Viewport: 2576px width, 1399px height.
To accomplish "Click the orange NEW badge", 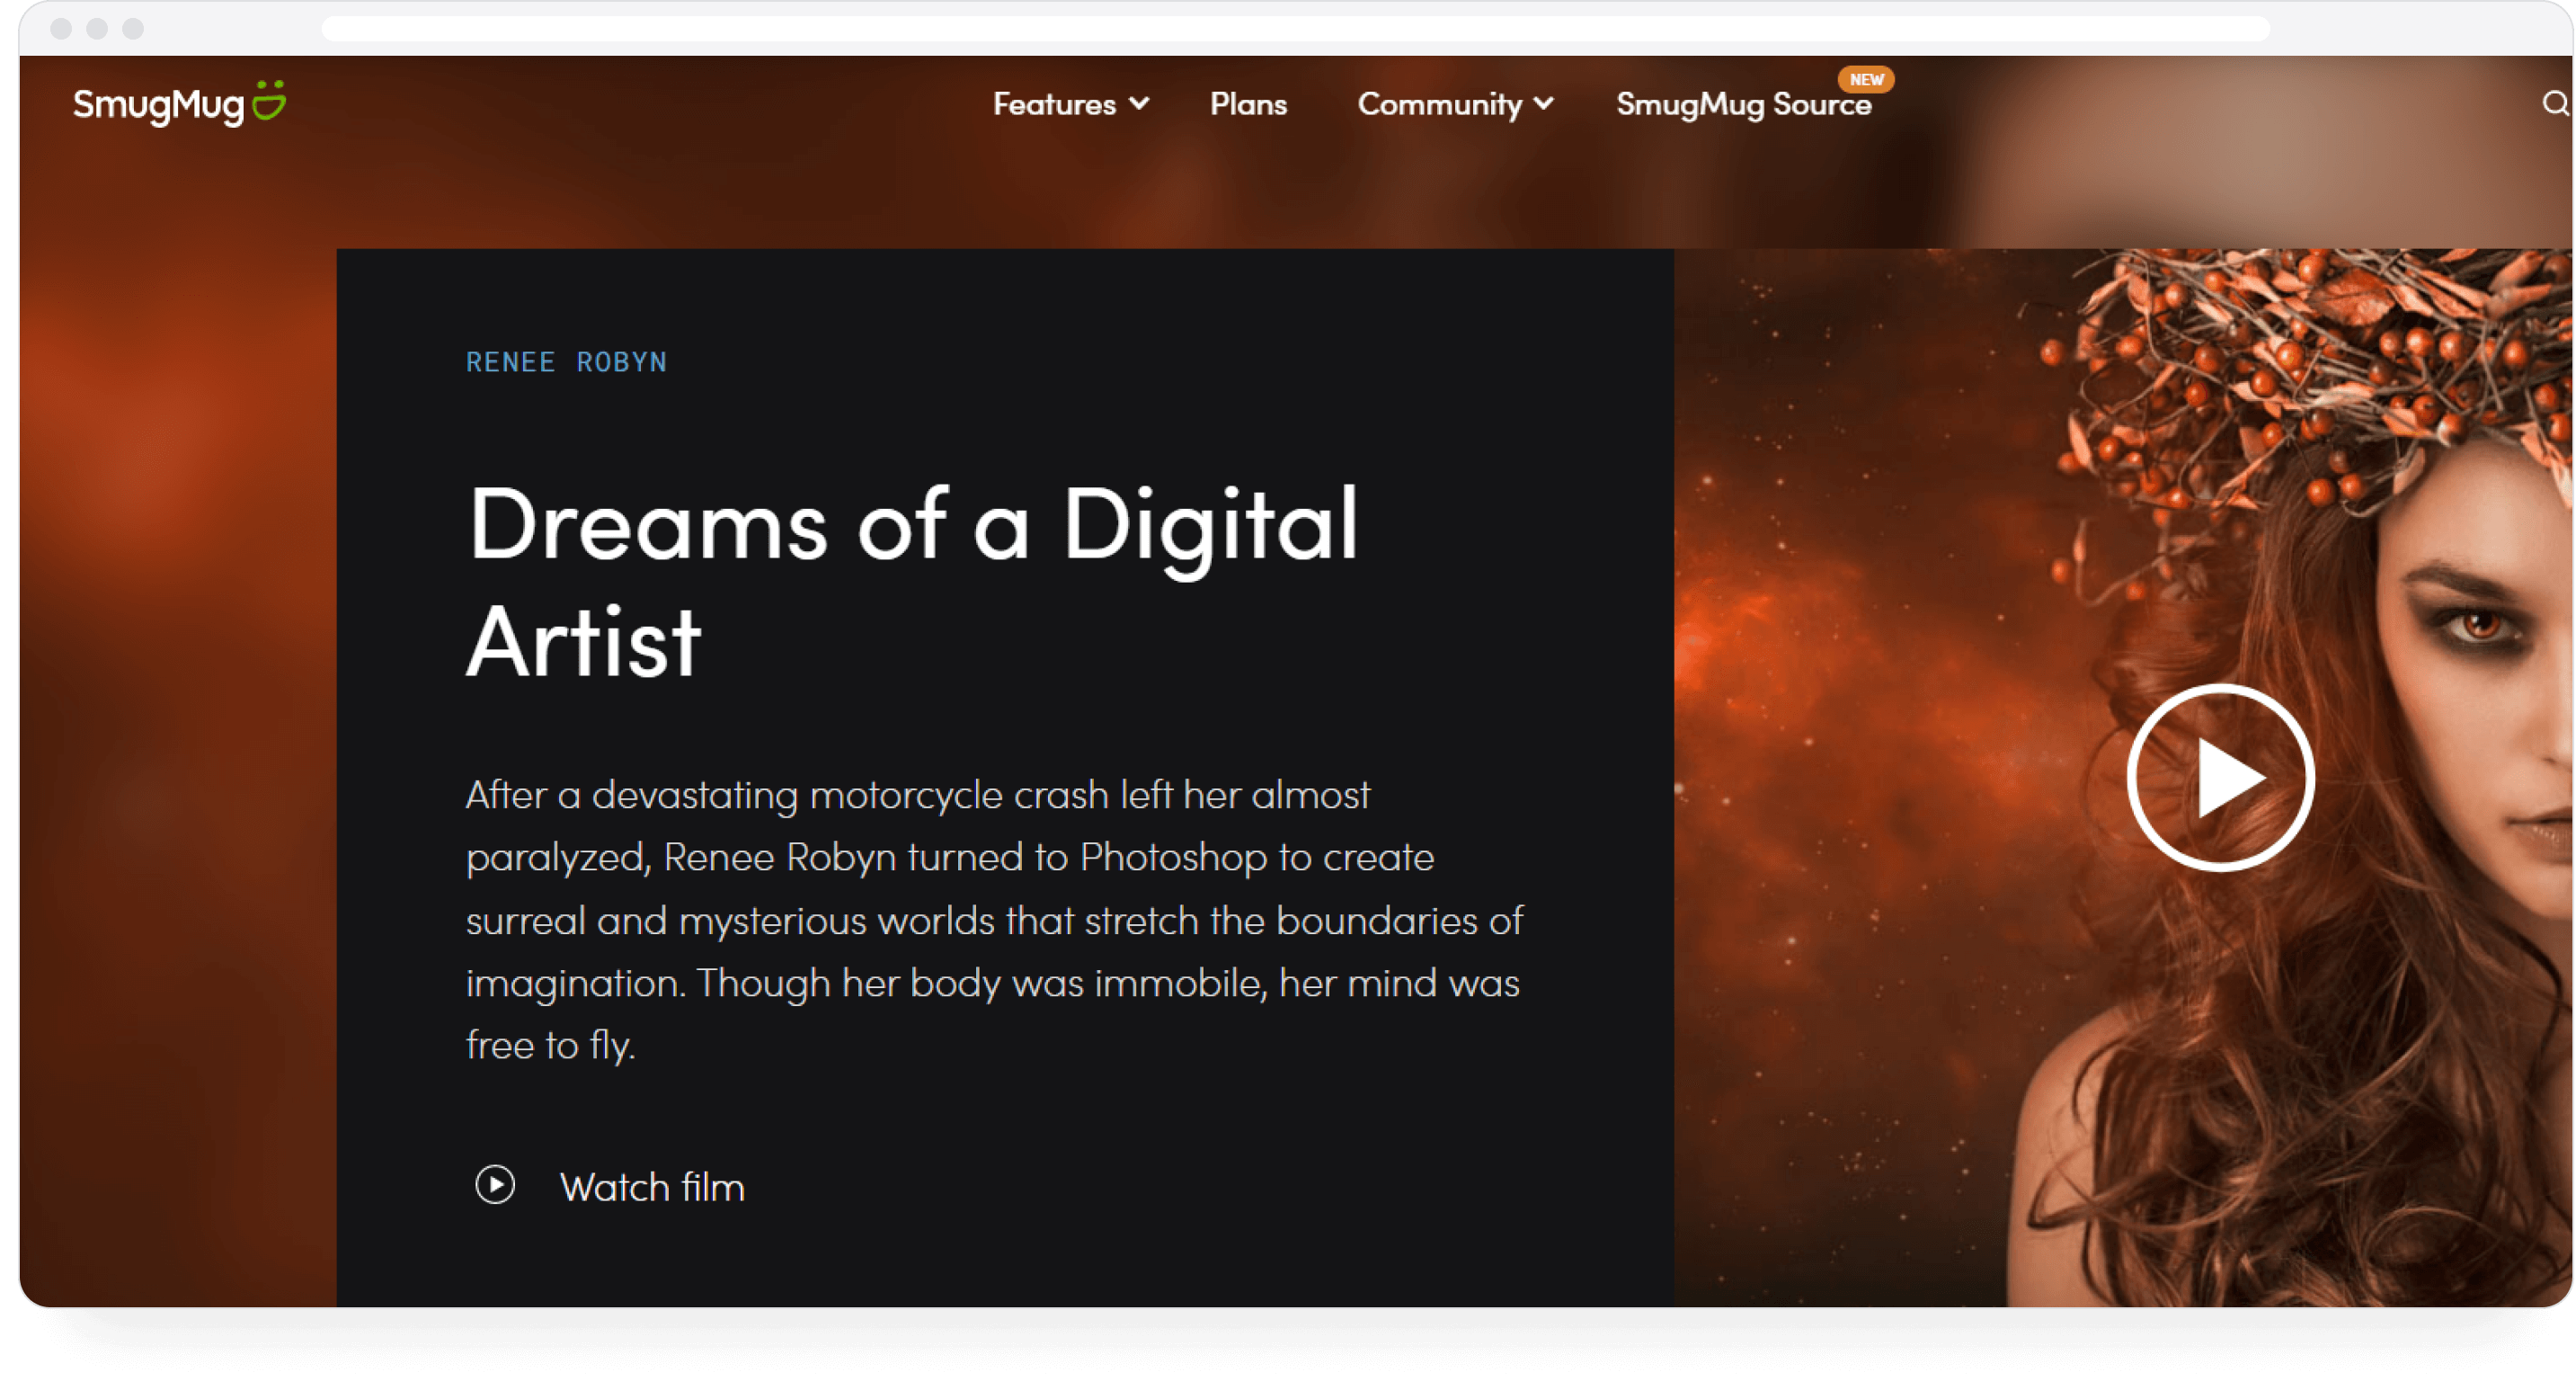I will click(x=1866, y=79).
